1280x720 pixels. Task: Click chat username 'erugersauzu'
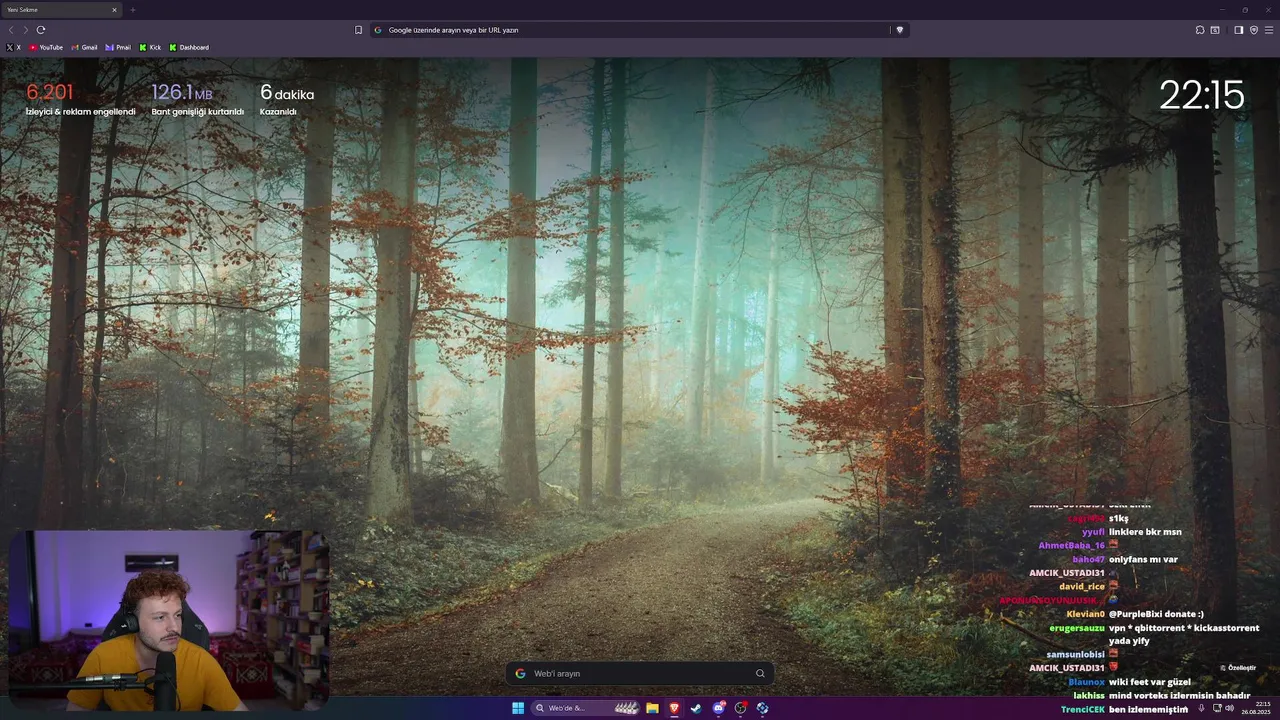point(1077,628)
